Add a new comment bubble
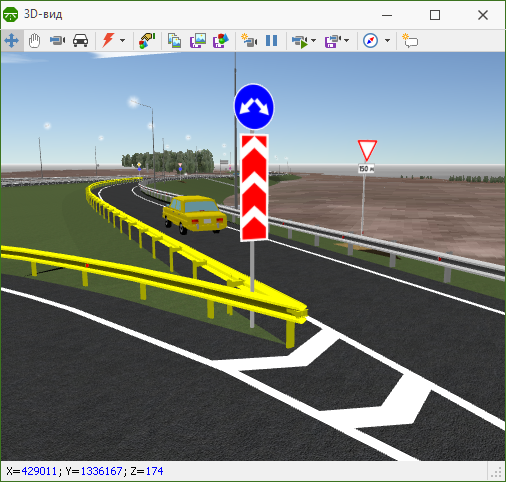This screenshot has height=482, width=506. [x=410, y=41]
